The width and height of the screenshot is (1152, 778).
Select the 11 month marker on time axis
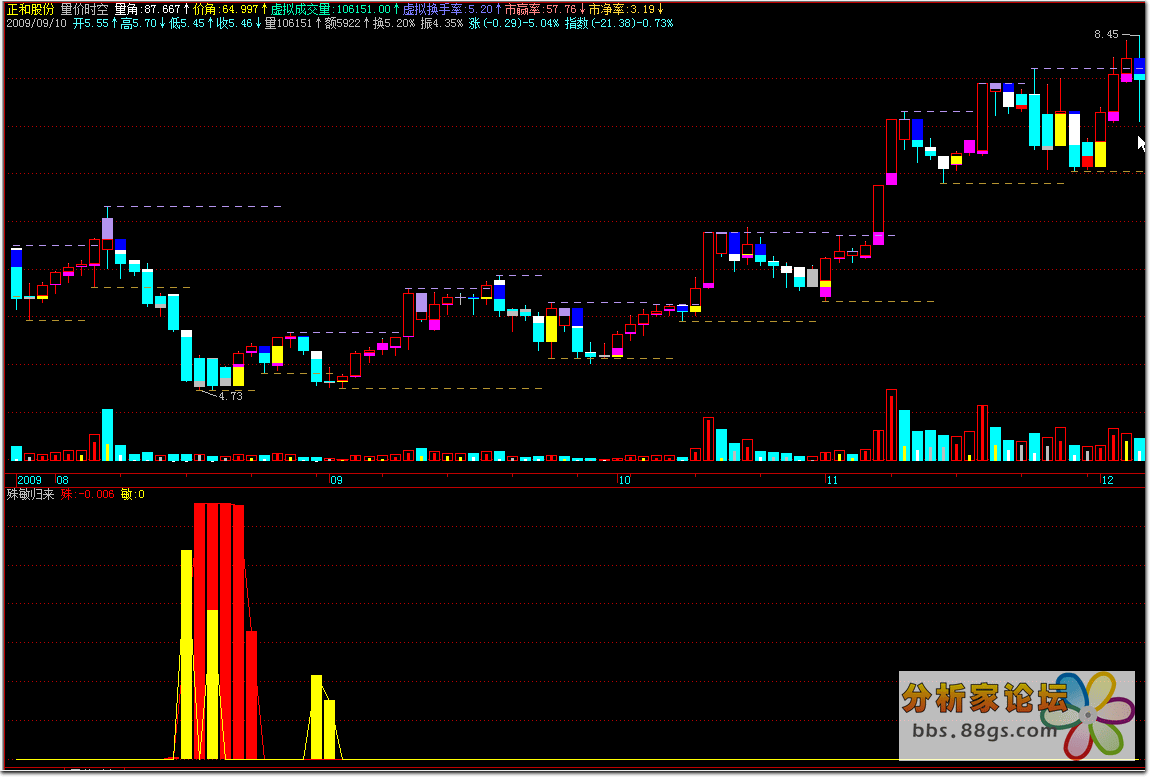point(831,480)
